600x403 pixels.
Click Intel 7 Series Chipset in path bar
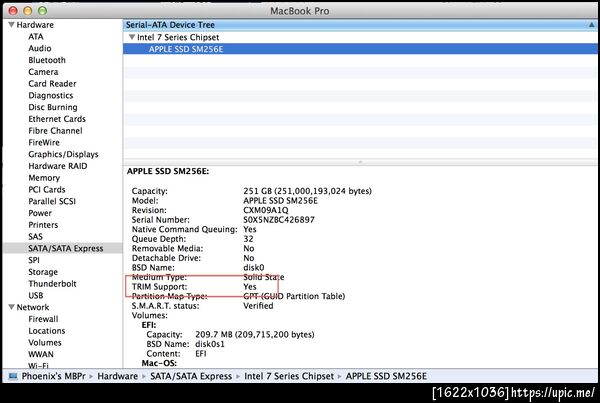(289, 376)
